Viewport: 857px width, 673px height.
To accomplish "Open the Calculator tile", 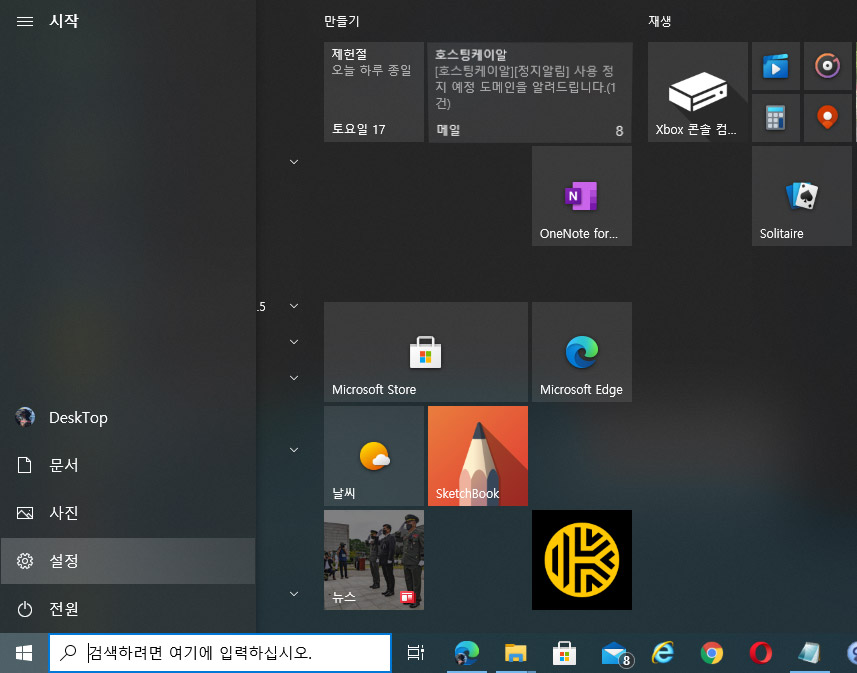I will (x=775, y=118).
